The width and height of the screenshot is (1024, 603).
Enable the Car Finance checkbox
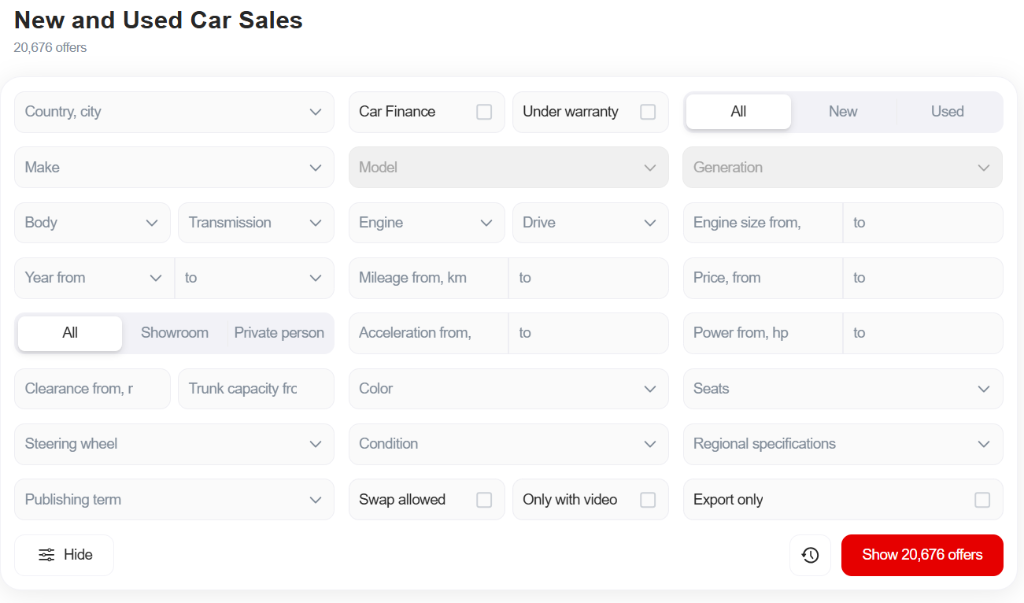coord(484,112)
